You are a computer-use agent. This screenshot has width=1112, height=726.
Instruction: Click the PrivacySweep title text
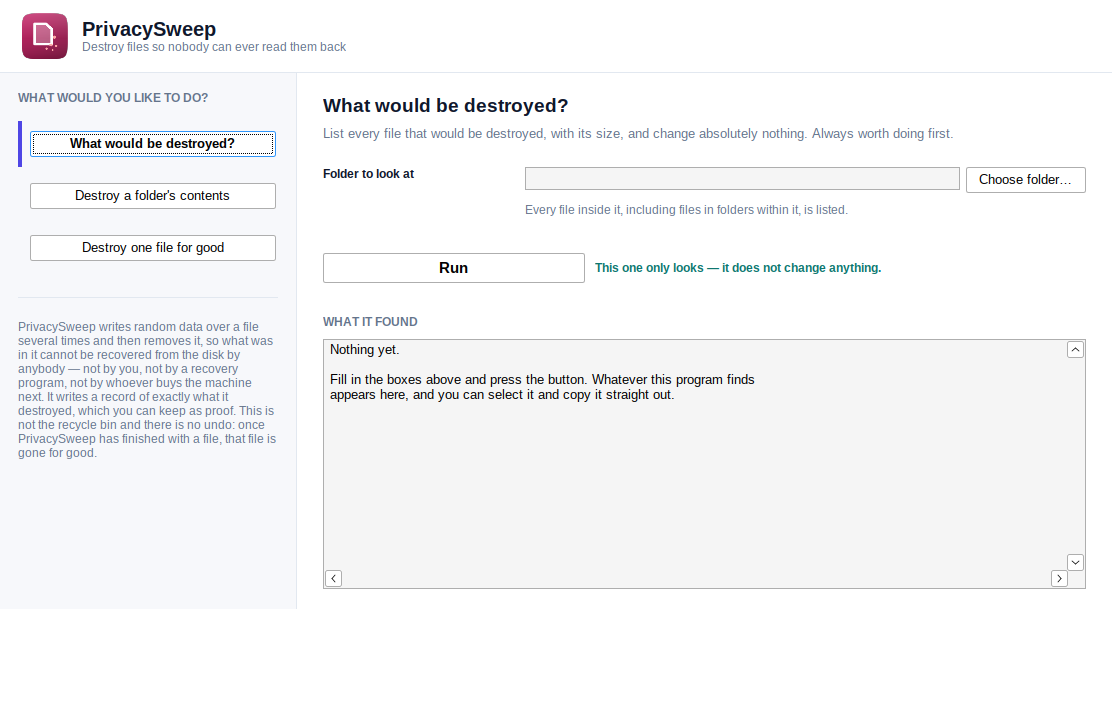point(149,29)
